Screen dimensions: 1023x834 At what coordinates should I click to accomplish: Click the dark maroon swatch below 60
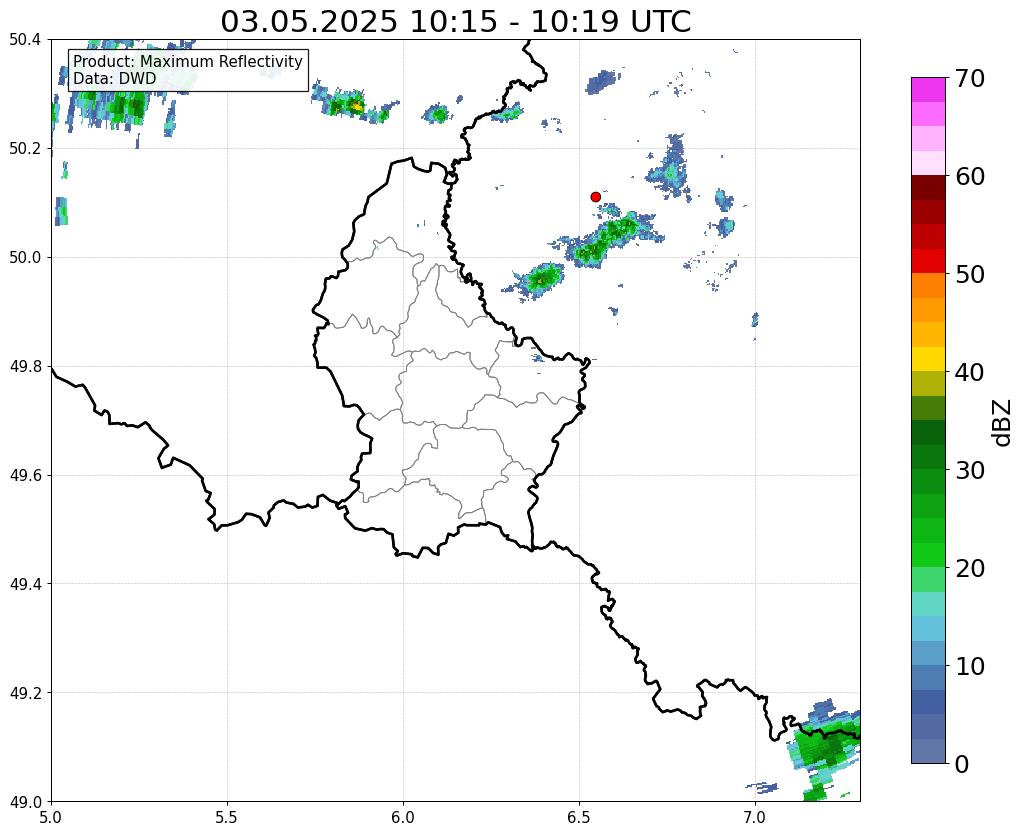click(x=928, y=188)
